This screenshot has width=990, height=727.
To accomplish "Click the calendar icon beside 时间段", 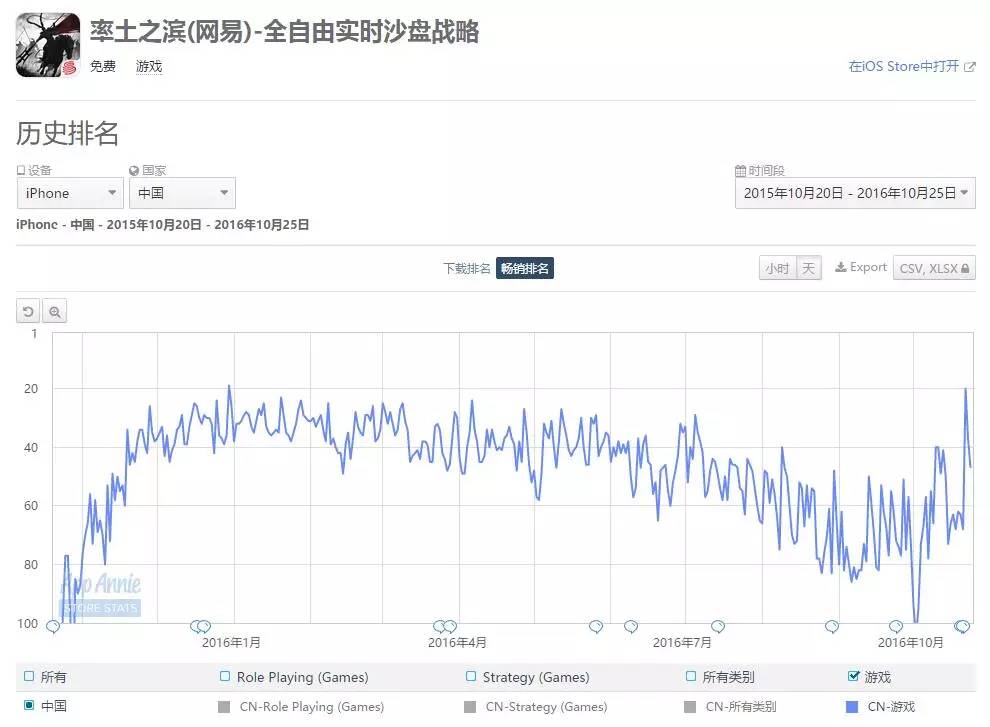I will coord(741,171).
